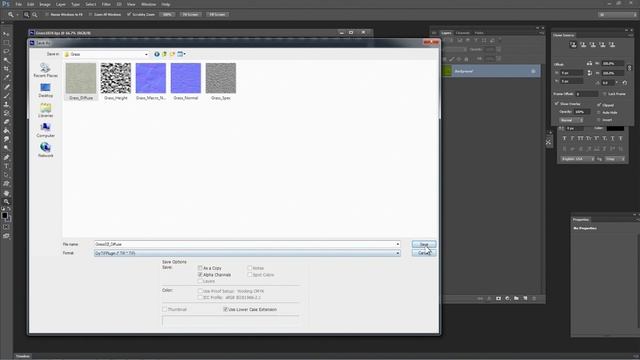The height and width of the screenshot is (360, 640).
Task: Click the Zoom Out icon in options bar
Action: (x=35, y=15)
